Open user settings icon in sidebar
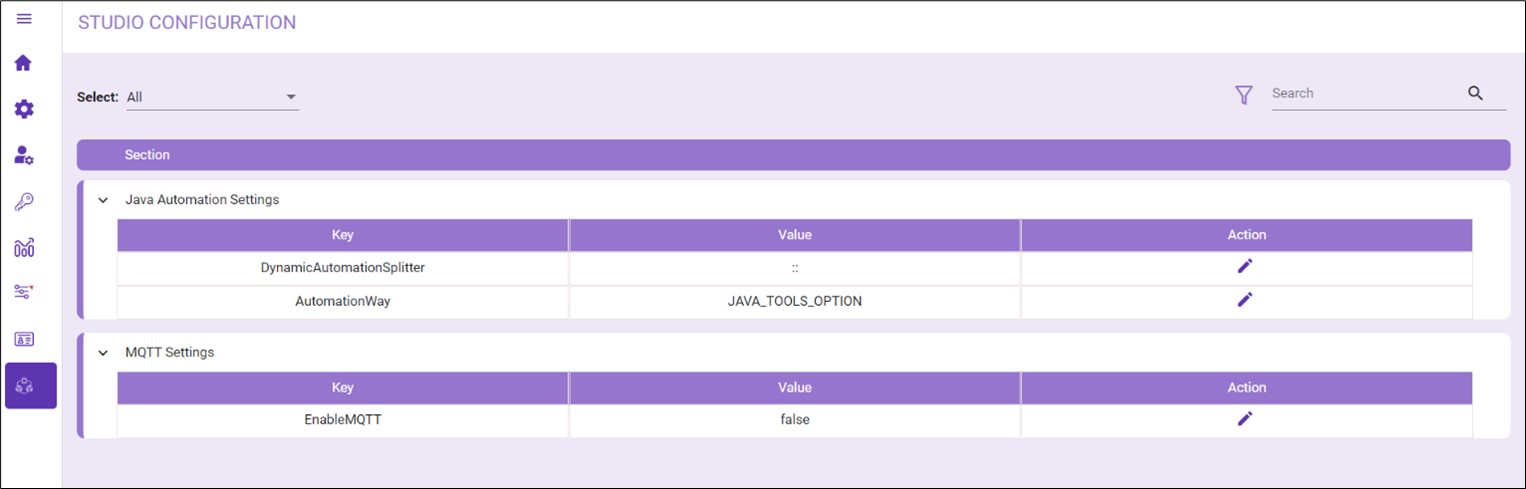This screenshot has height=489, width=1526. coord(24,155)
